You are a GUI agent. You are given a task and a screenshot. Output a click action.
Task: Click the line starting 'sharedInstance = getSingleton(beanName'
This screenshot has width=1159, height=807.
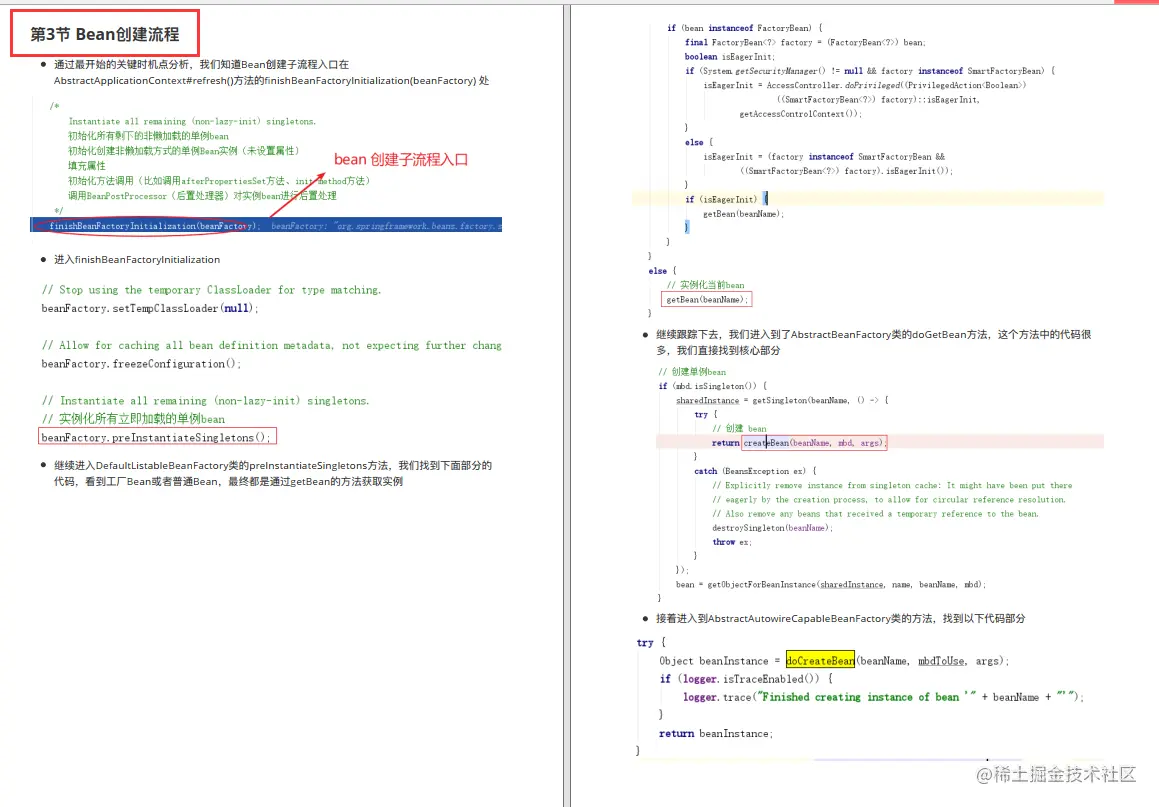click(x=782, y=401)
